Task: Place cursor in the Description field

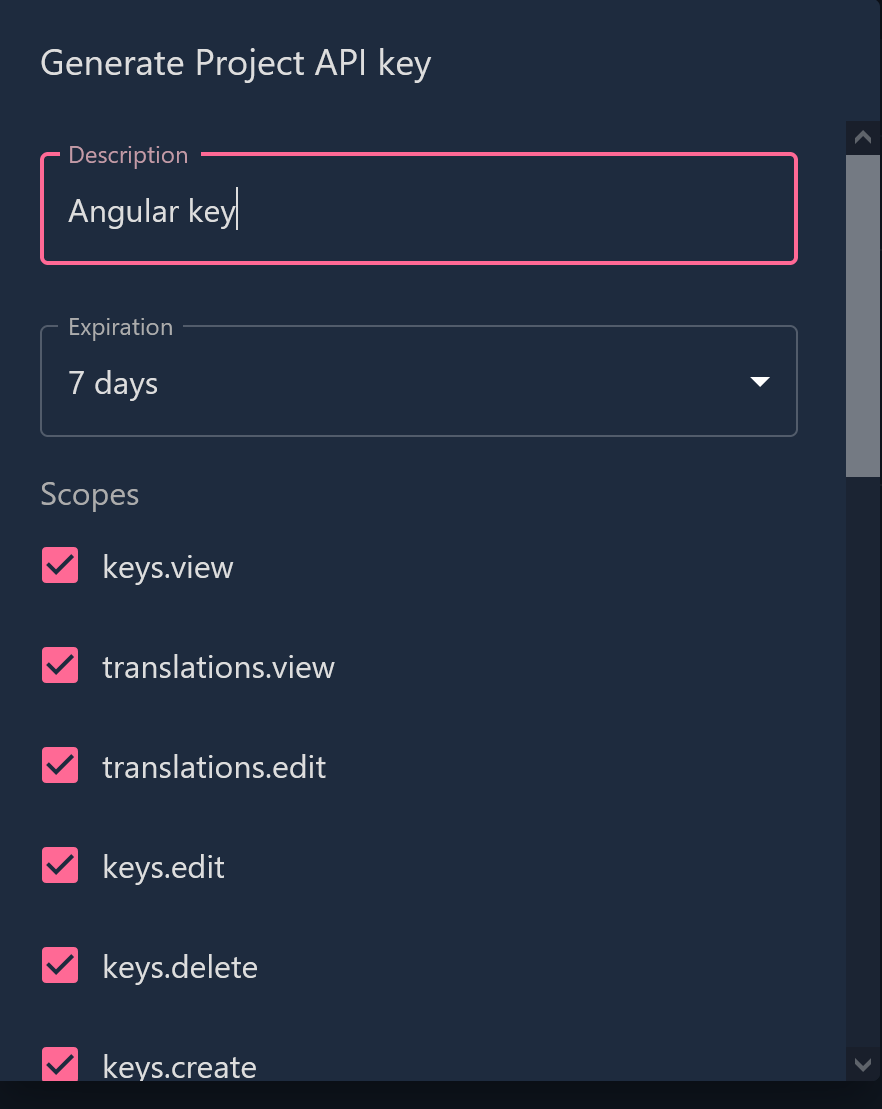Action: click(419, 210)
